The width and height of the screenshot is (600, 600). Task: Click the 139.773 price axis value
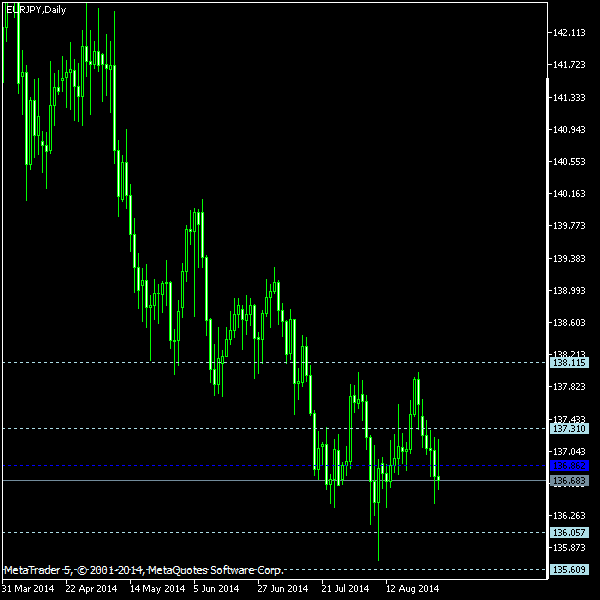[569, 225]
